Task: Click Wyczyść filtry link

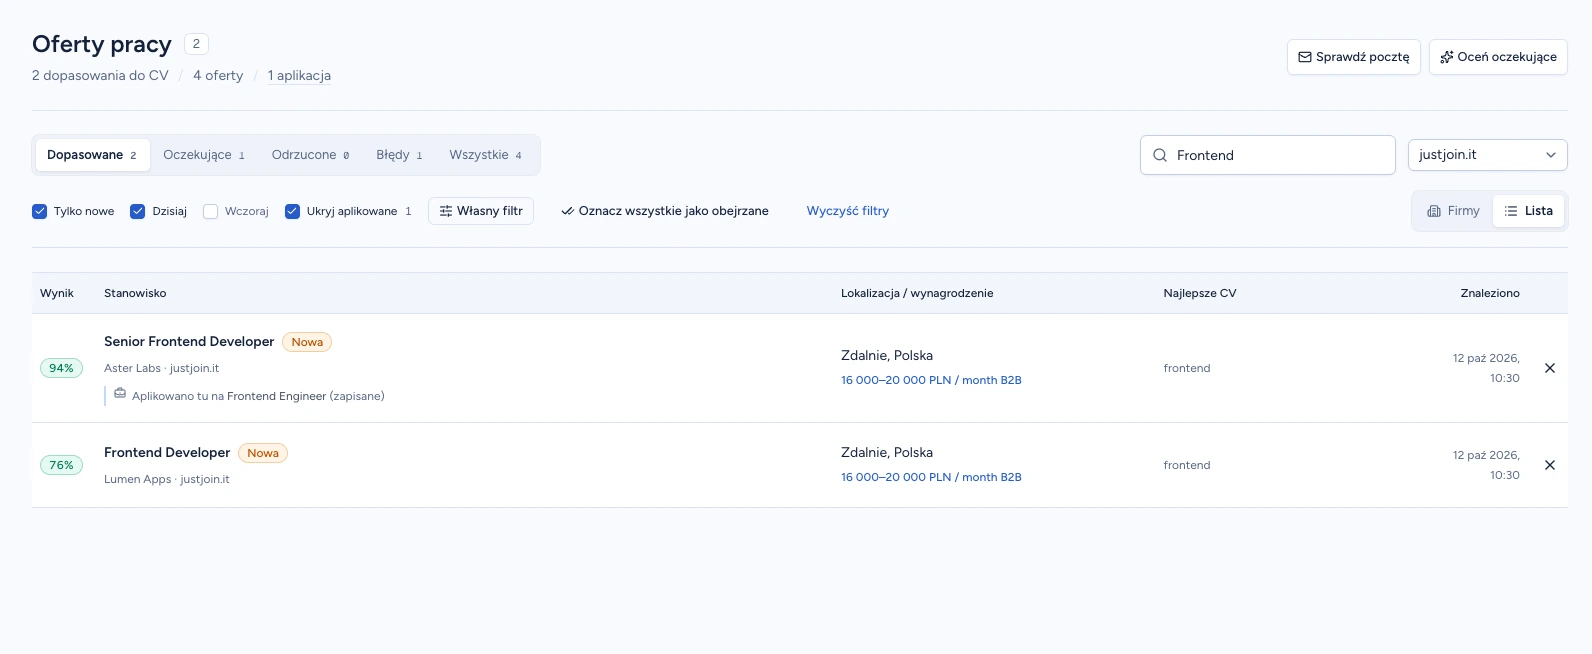Action: [x=848, y=211]
